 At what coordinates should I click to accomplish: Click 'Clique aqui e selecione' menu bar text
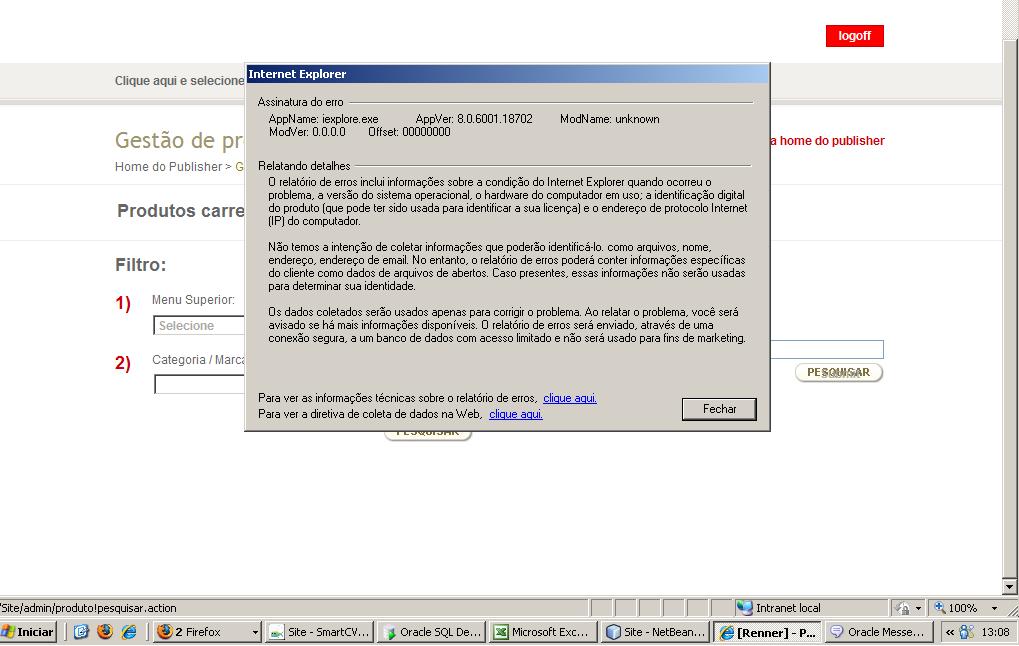179,81
